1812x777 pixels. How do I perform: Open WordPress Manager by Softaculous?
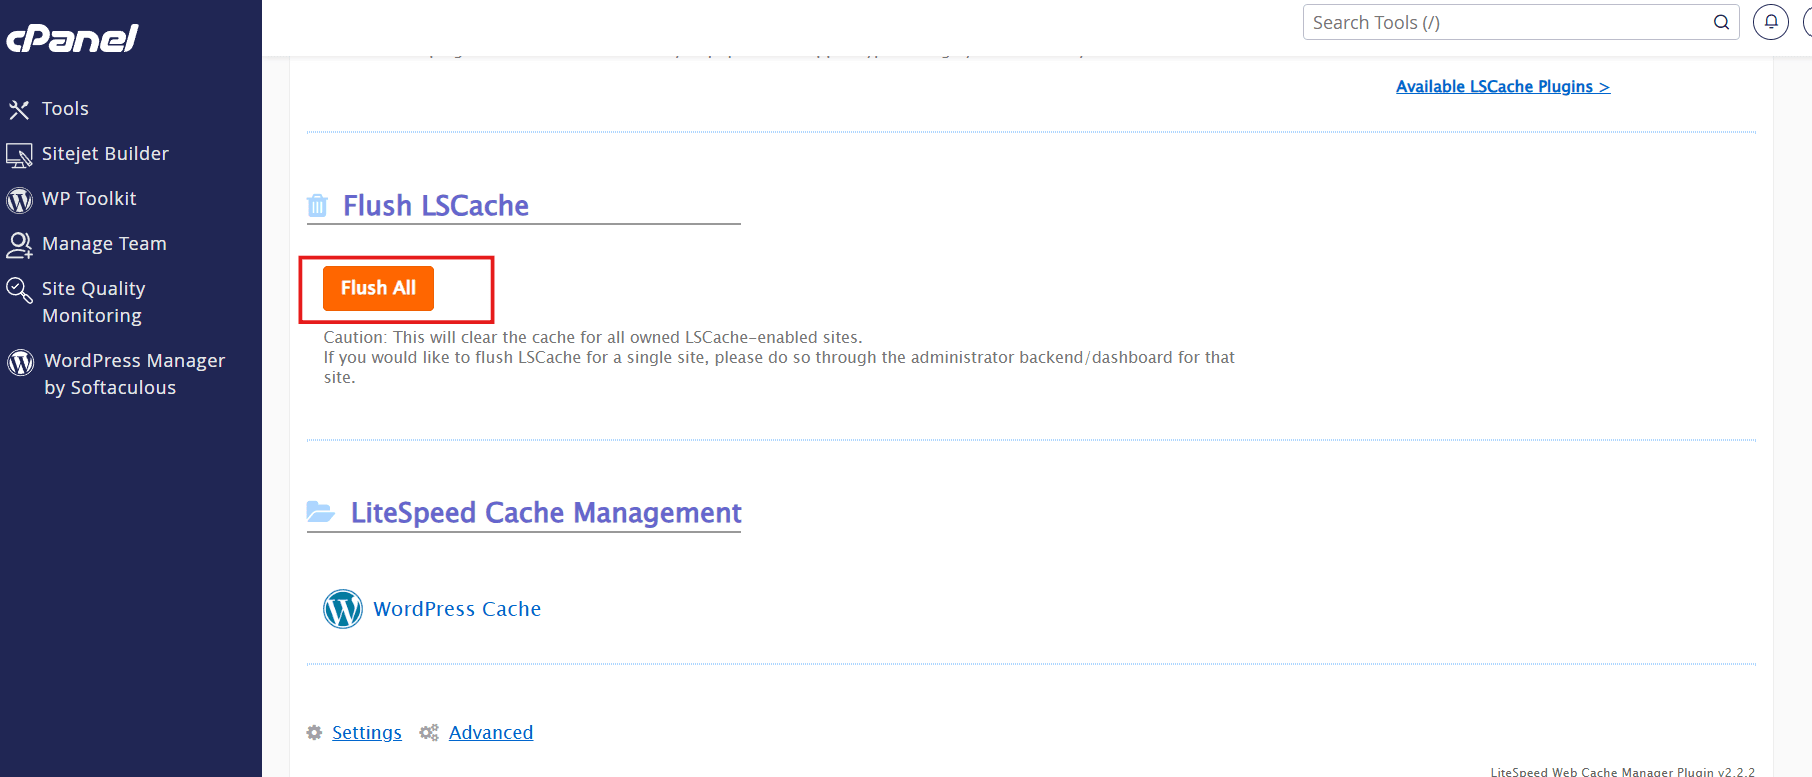pyautogui.click(x=134, y=374)
